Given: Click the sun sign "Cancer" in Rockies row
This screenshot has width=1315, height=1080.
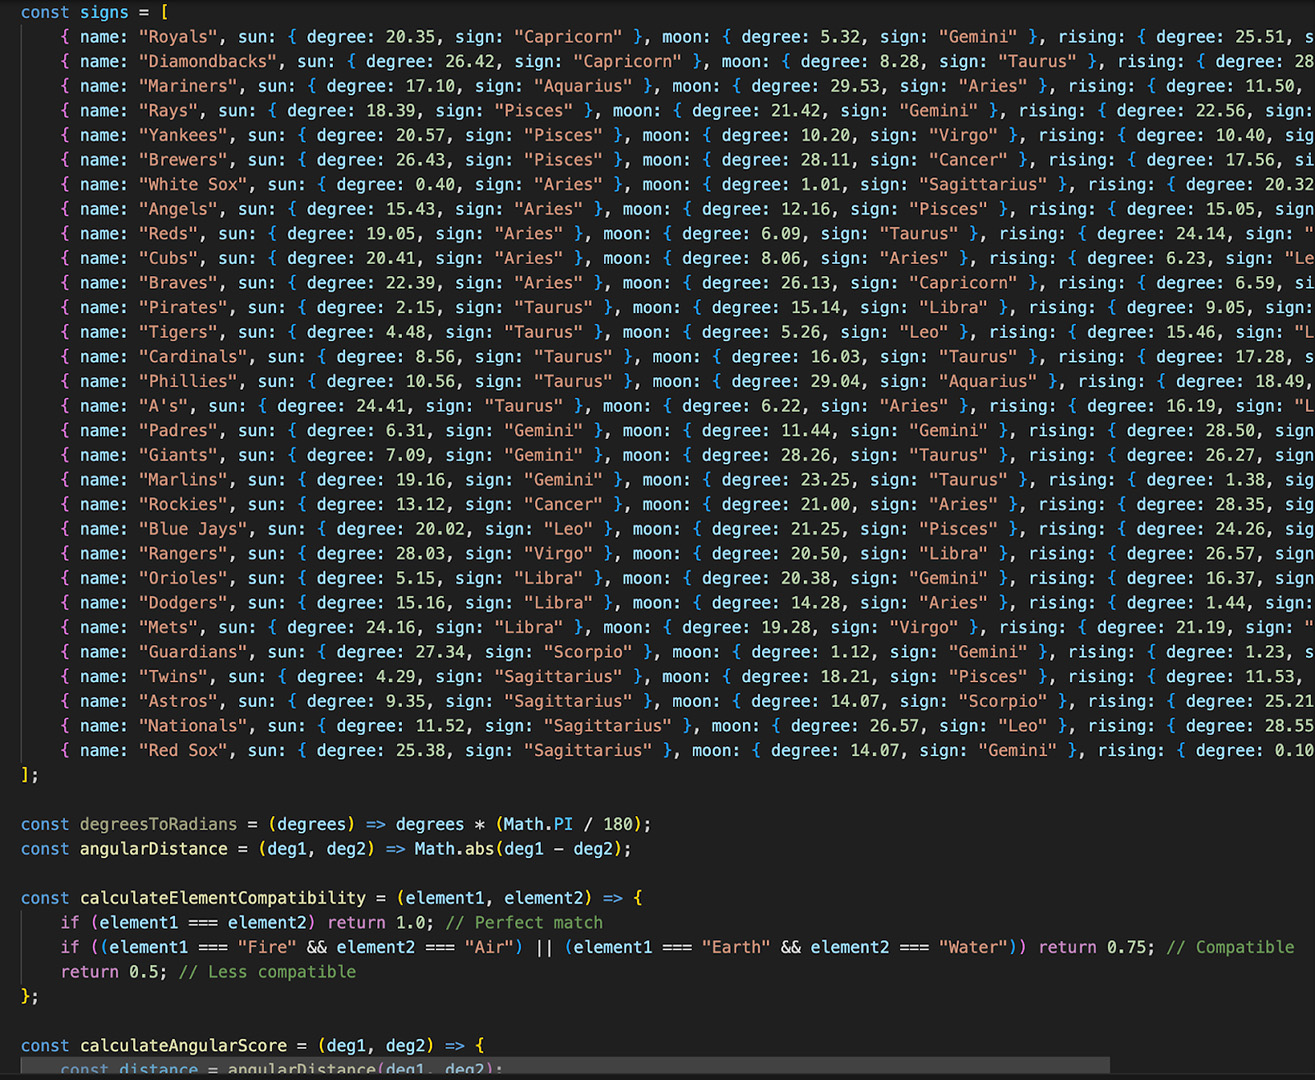Looking at the screenshot, I should point(563,504).
